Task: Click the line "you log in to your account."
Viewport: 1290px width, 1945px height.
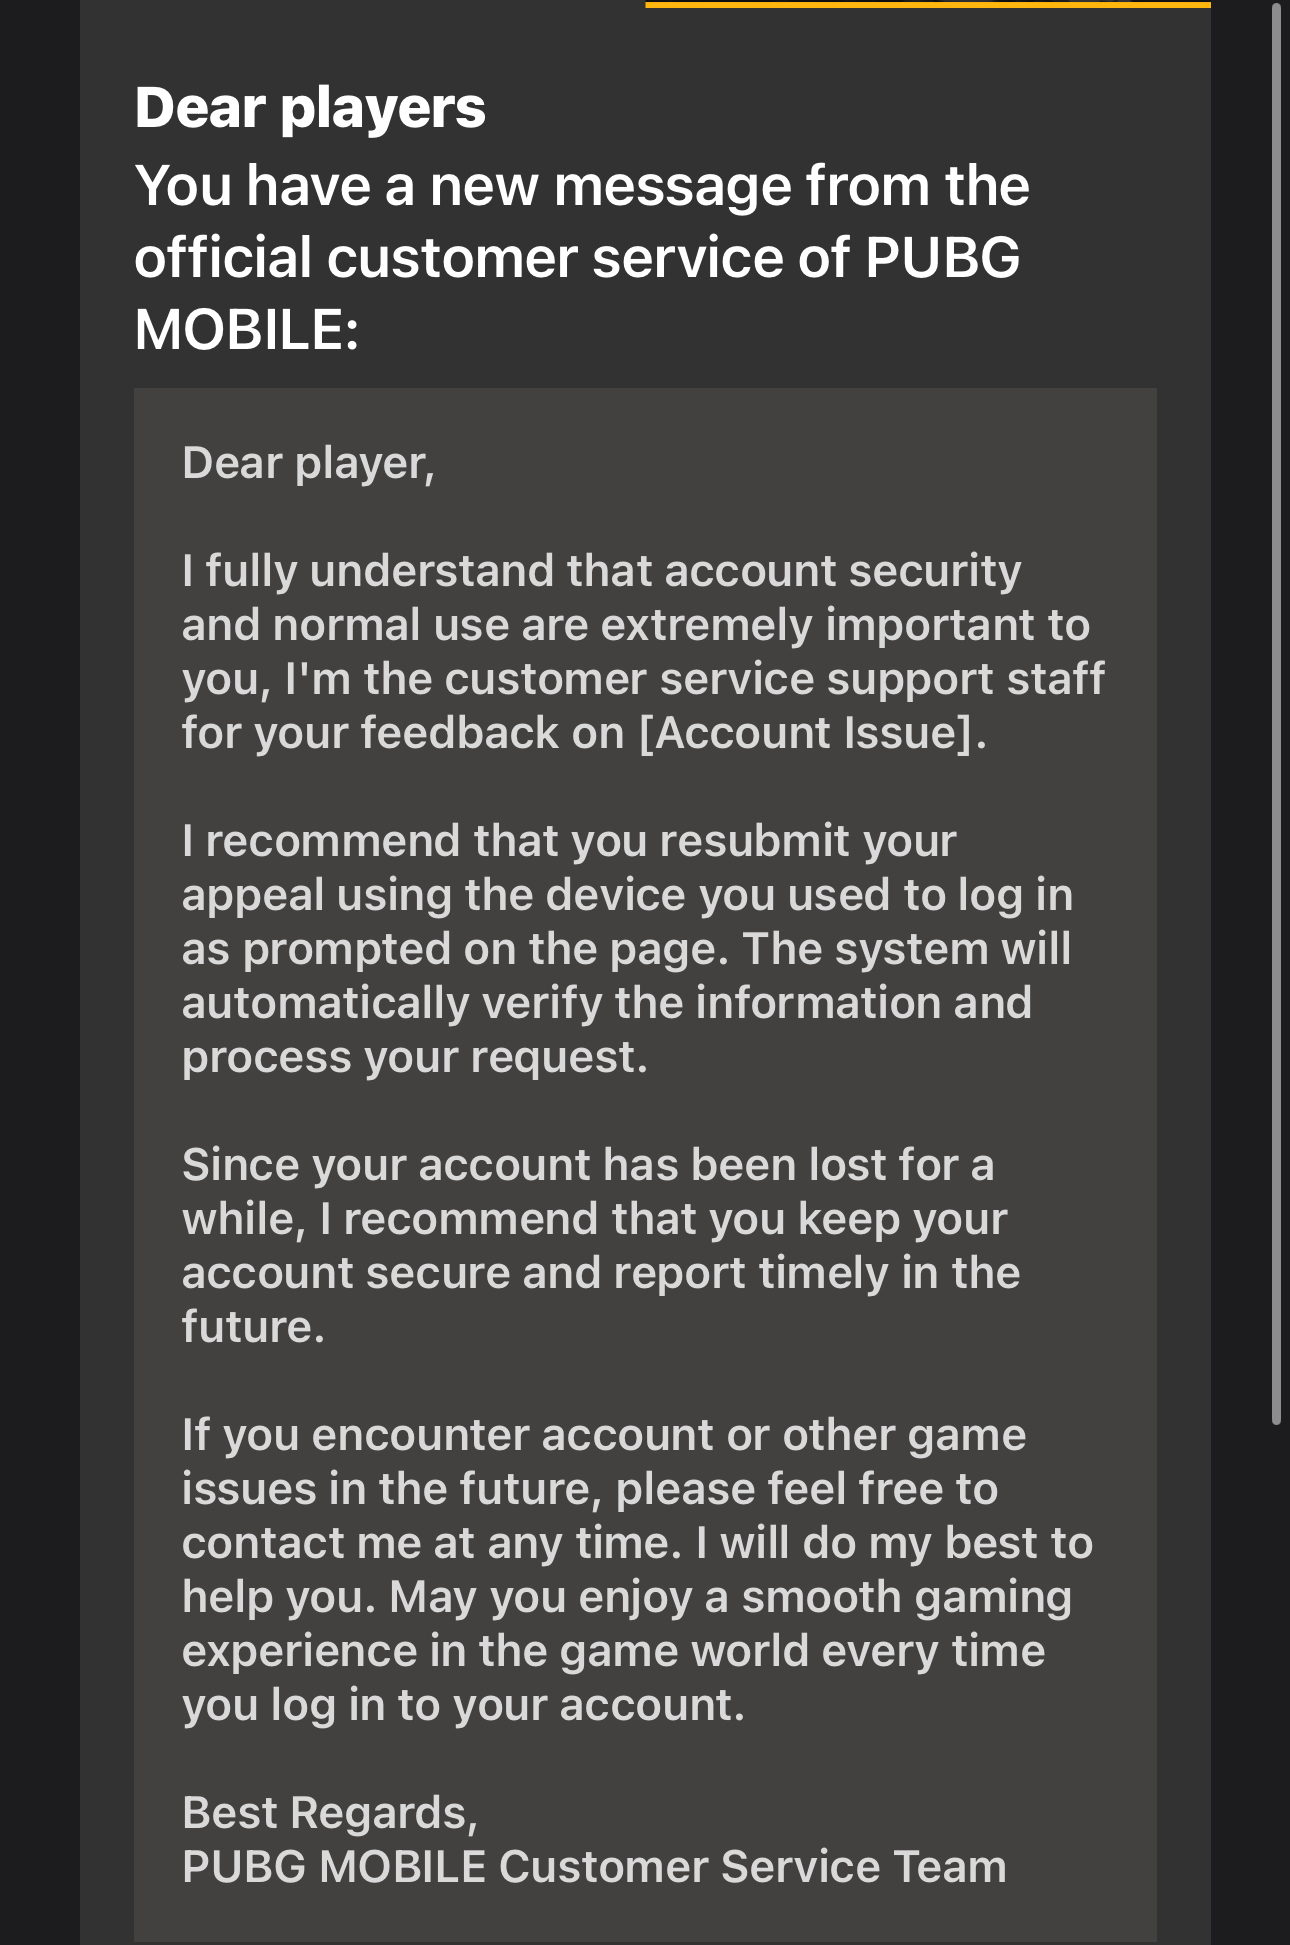Action: (x=463, y=1705)
